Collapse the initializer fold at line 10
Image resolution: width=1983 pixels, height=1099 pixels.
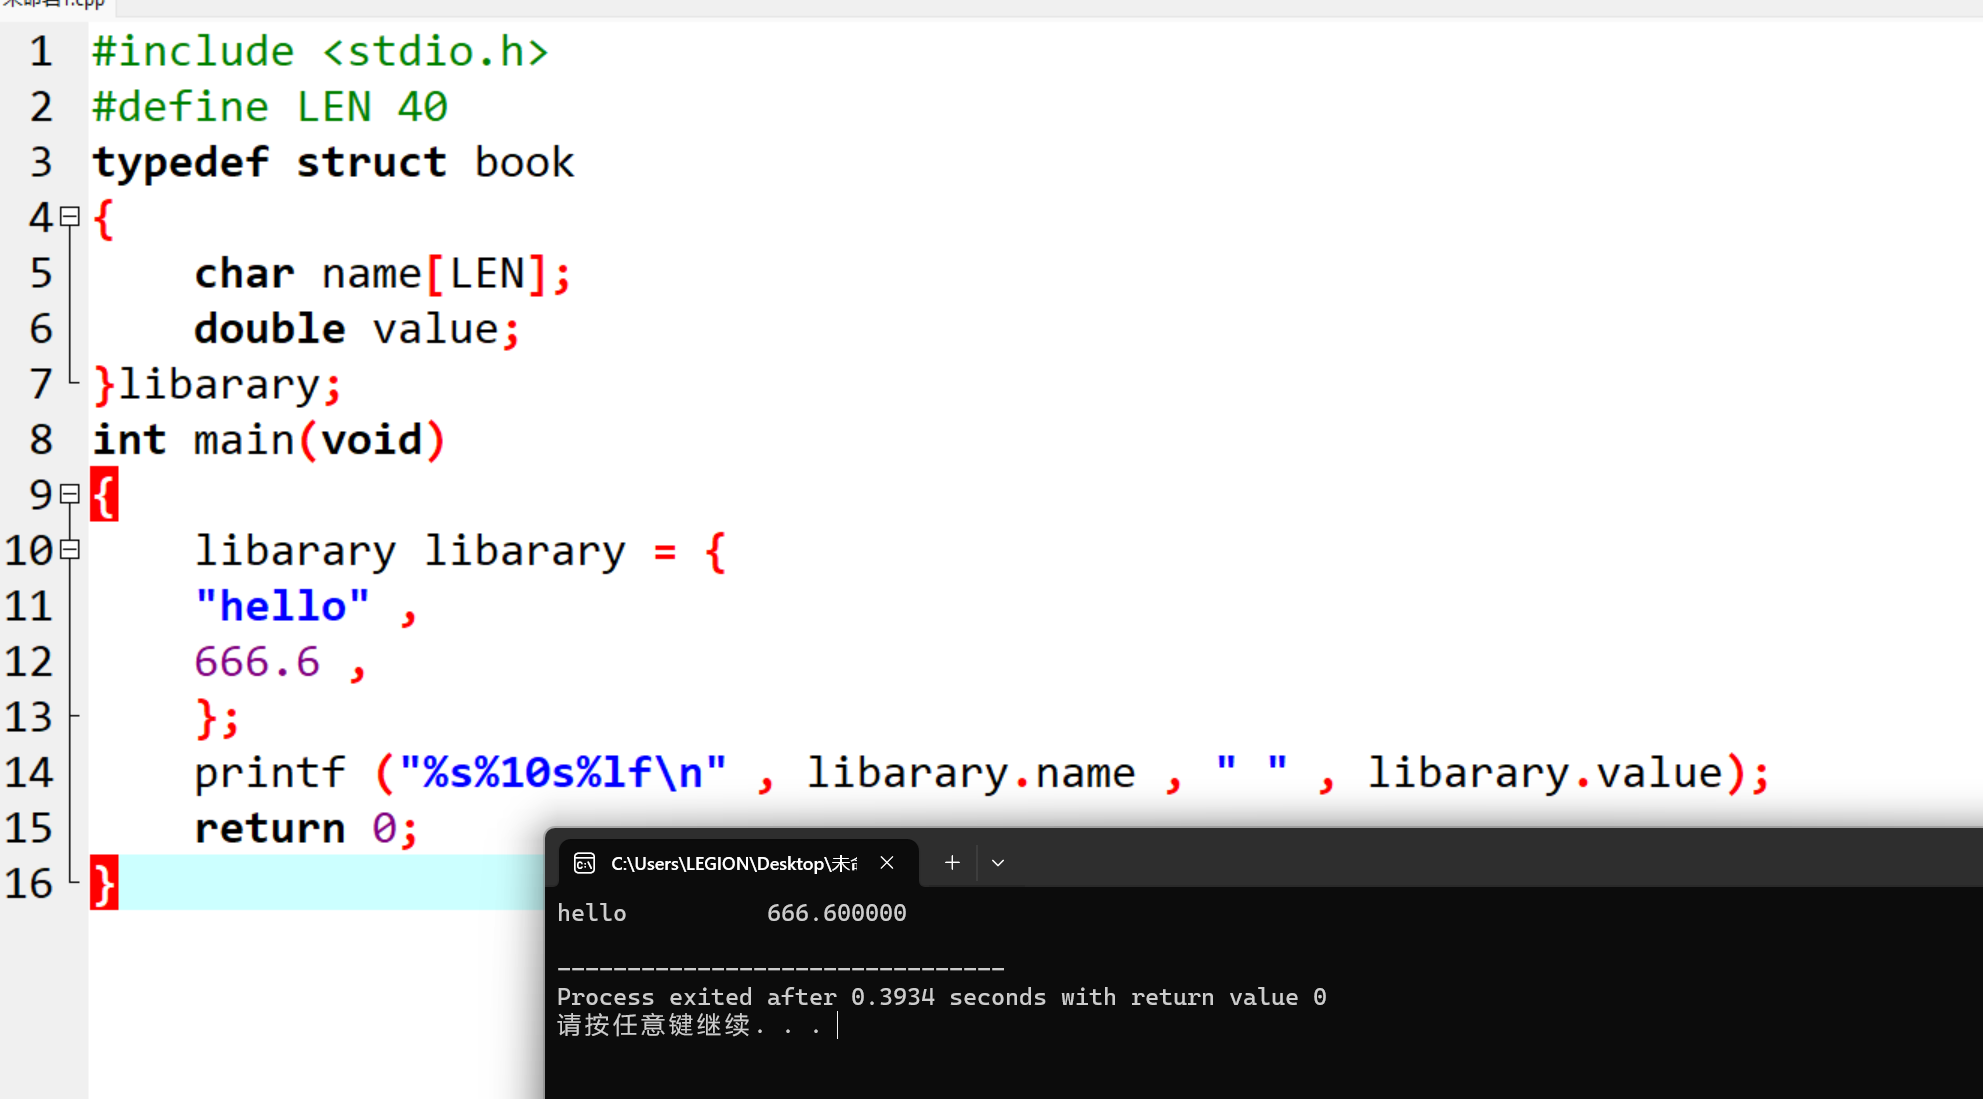click(70, 549)
